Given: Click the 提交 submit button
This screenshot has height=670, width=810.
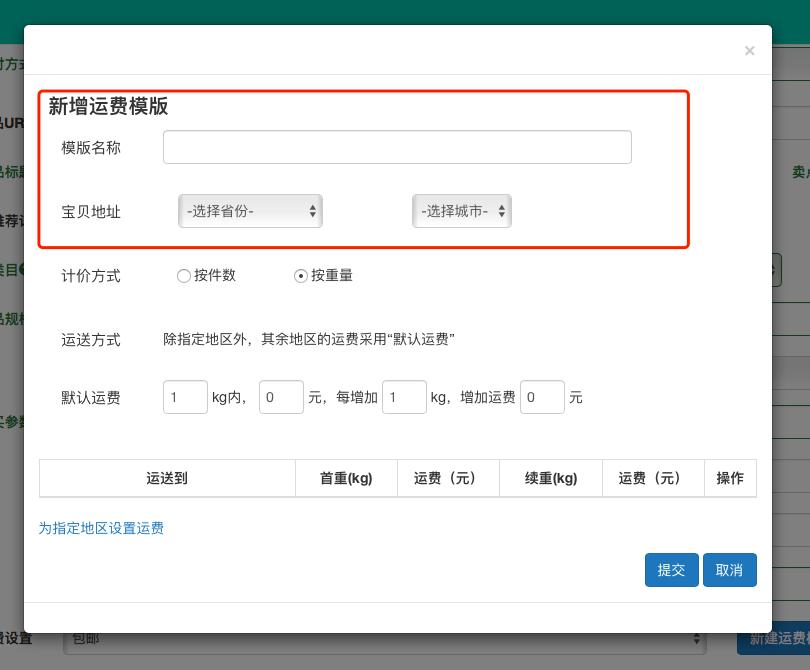Looking at the screenshot, I should (671, 569).
